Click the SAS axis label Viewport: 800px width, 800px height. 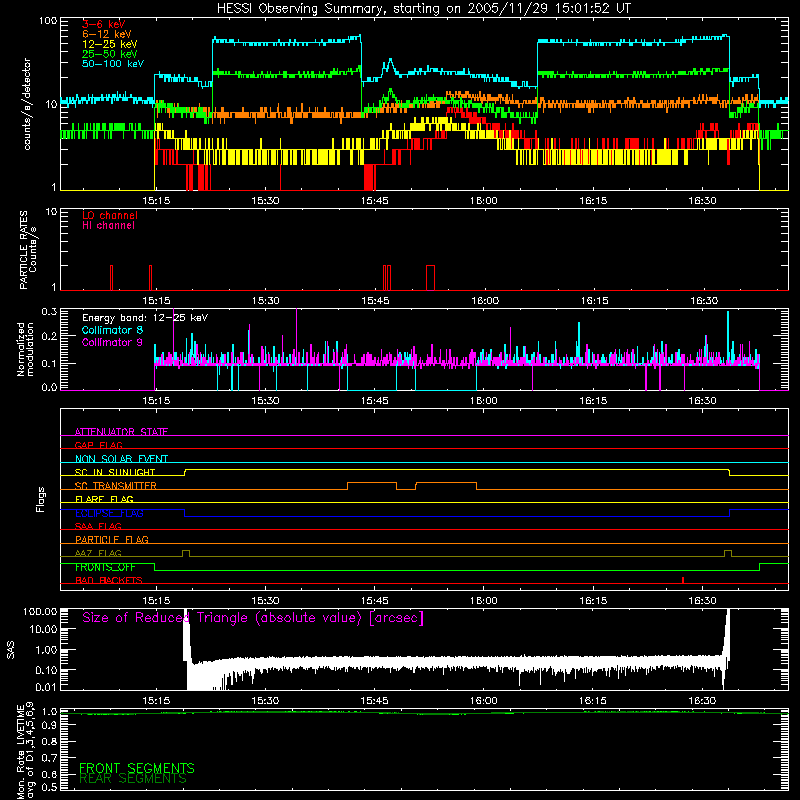click(x=11, y=650)
